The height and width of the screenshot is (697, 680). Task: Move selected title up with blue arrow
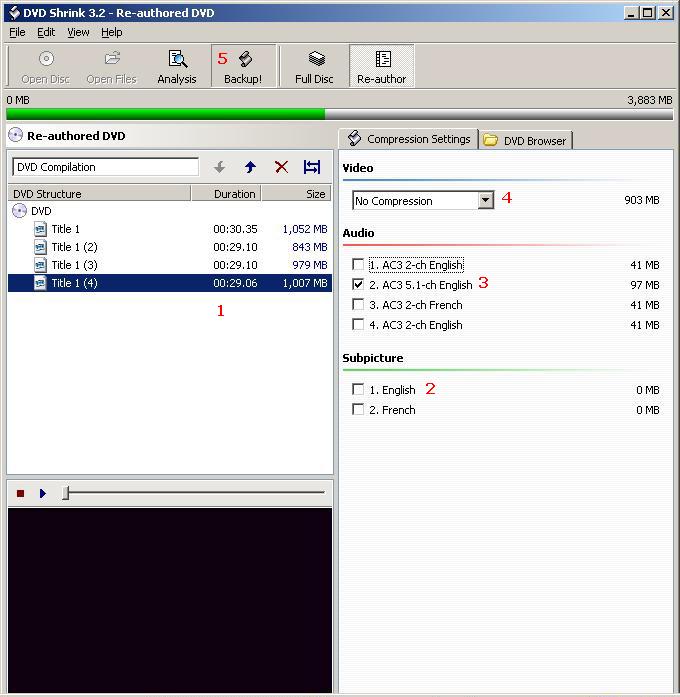(x=250, y=167)
